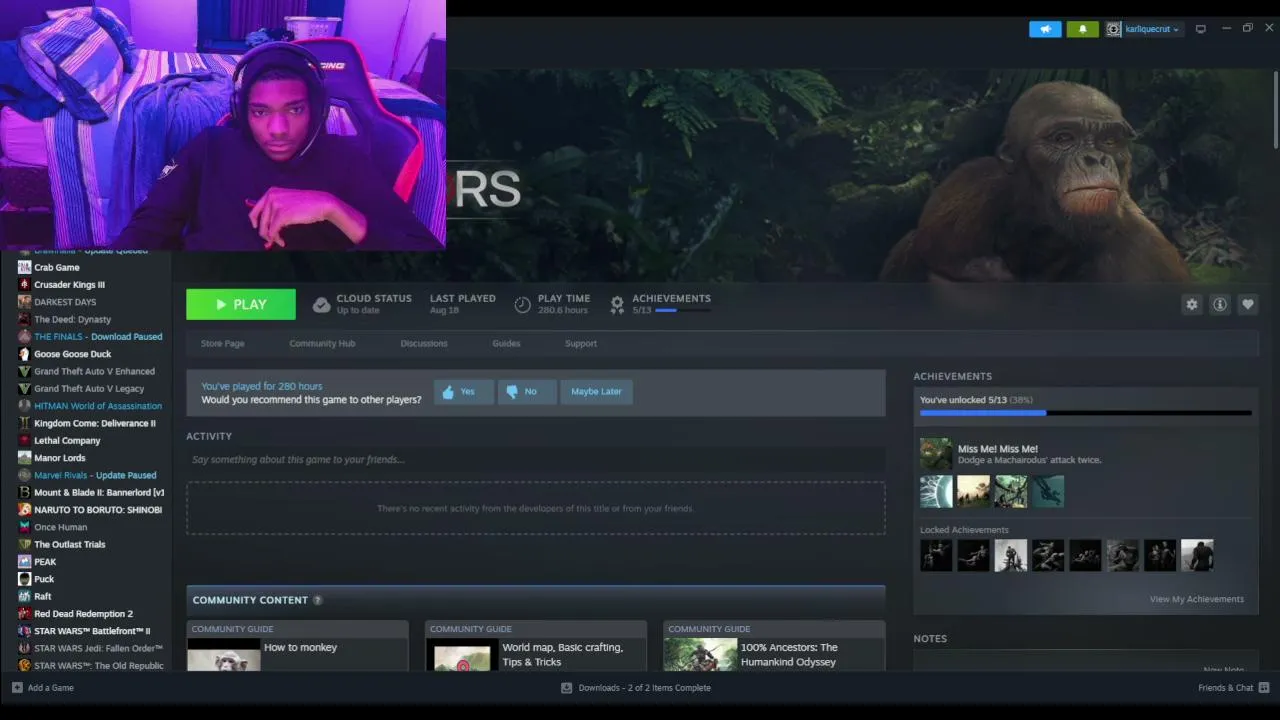The width and height of the screenshot is (1280, 720).
Task: Open '100% Ancestors' community guide
Action: point(774,646)
